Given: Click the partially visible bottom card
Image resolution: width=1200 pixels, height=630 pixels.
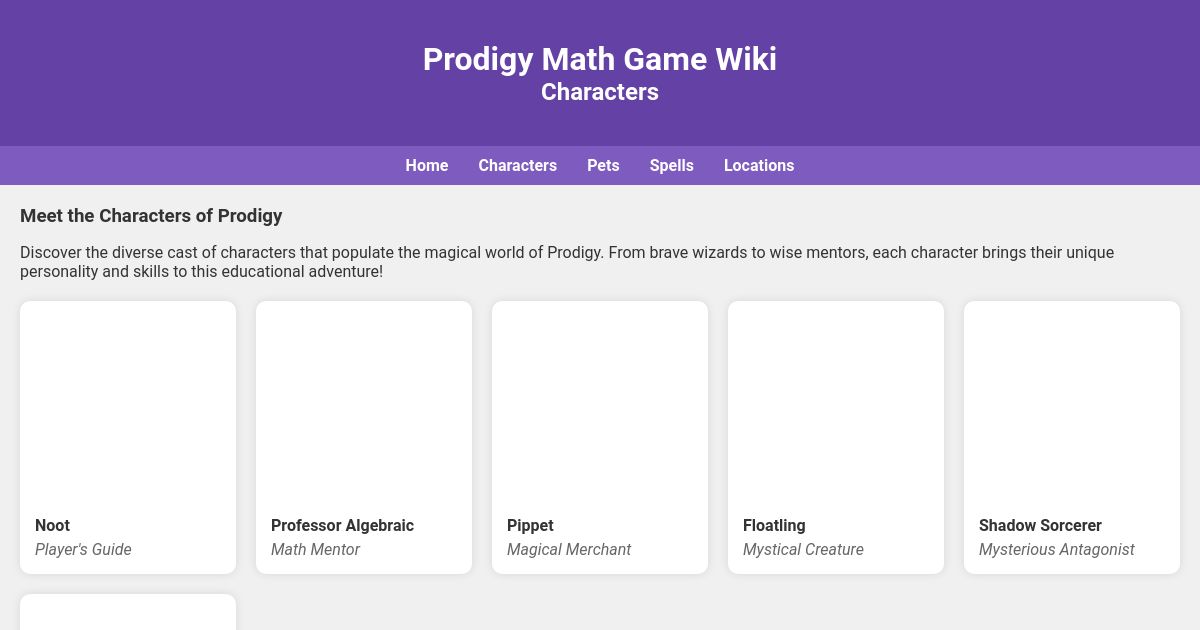Looking at the screenshot, I should point(128,612).
